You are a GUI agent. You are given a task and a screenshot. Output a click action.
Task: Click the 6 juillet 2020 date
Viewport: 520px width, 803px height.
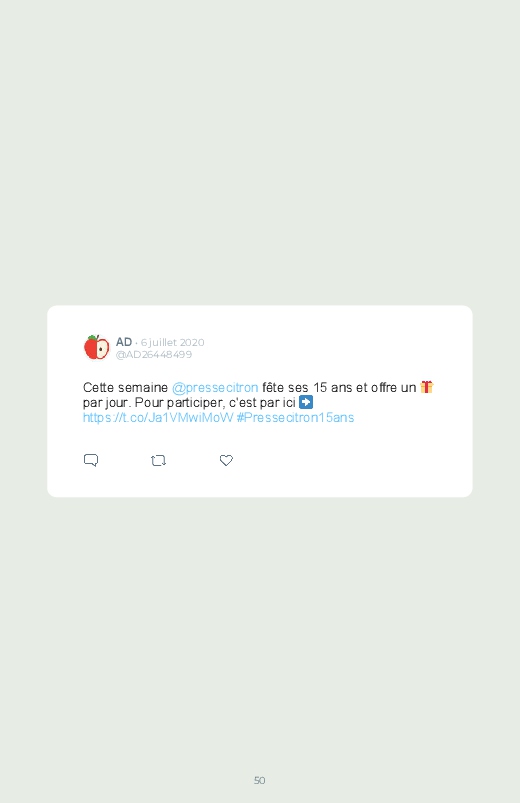(173, 342)
